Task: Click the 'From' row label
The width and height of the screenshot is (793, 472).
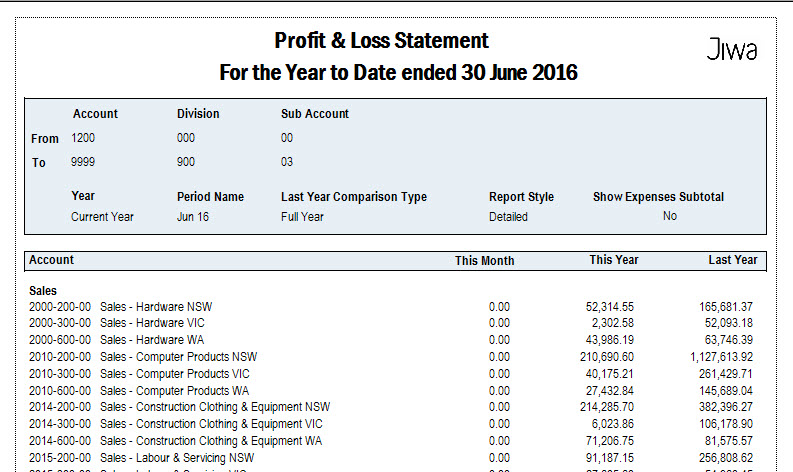Action: pyautogui.click(x=45, y=139)
